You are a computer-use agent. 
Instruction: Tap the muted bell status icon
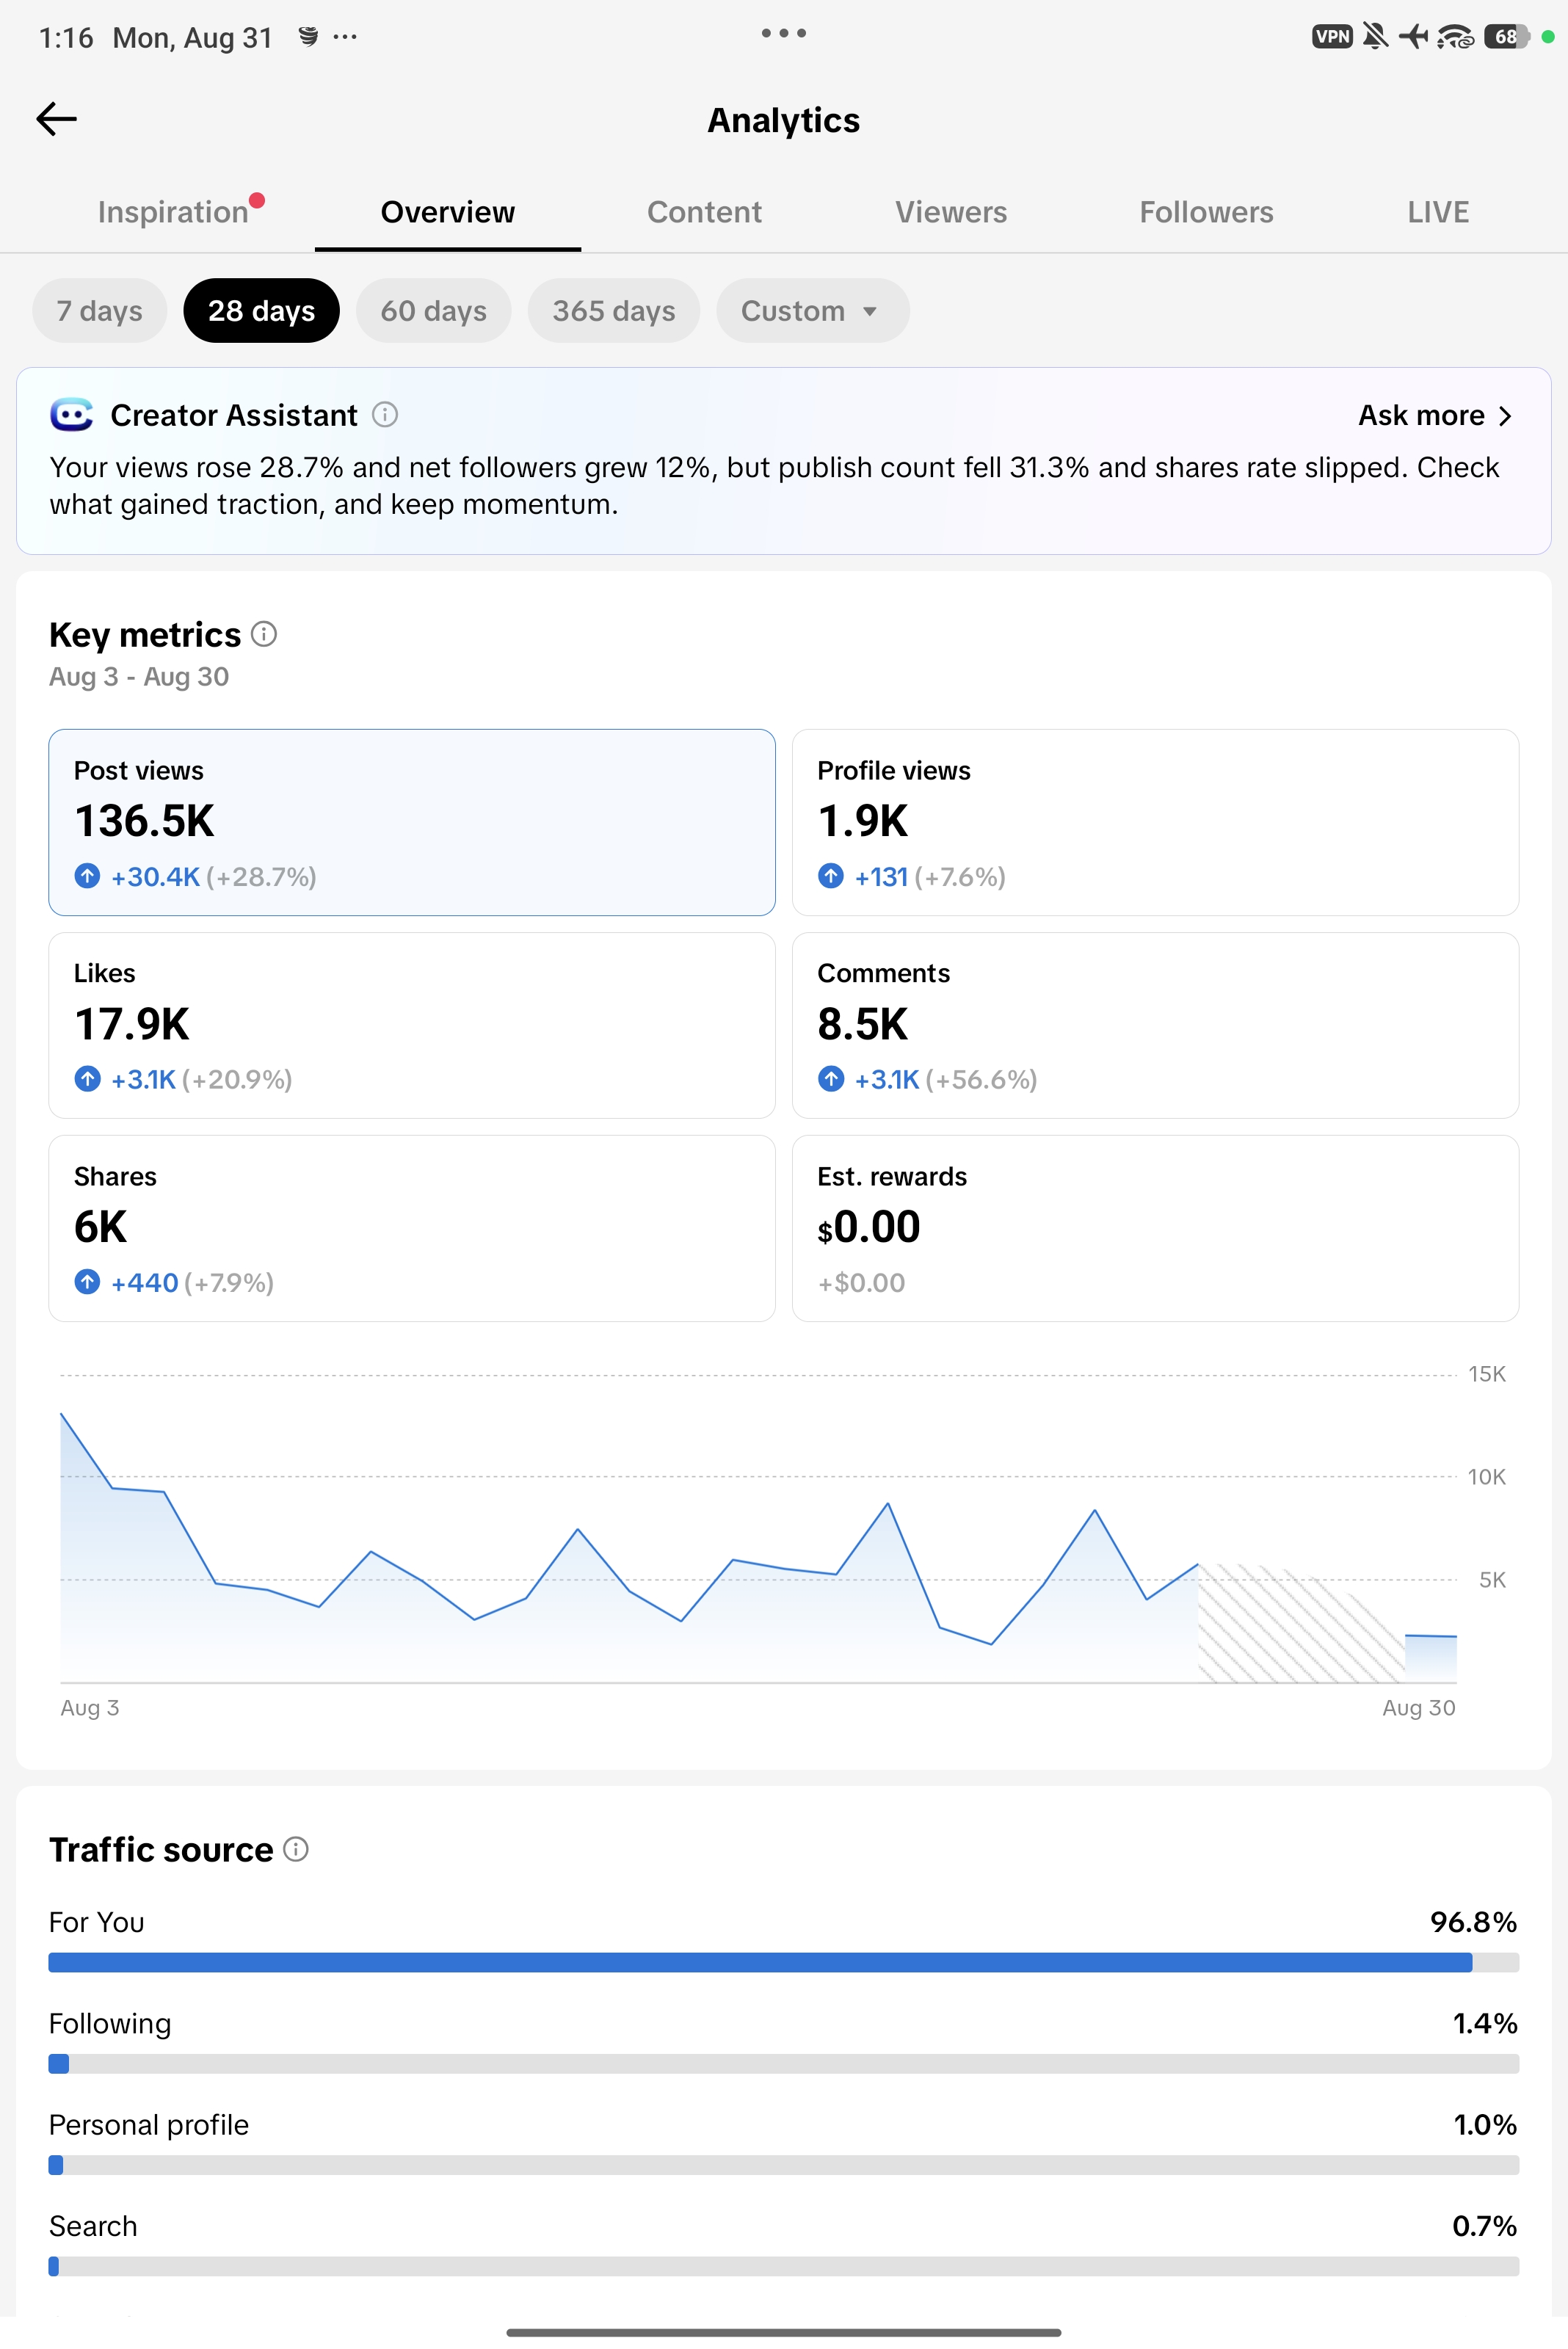tap(1376, 37)
